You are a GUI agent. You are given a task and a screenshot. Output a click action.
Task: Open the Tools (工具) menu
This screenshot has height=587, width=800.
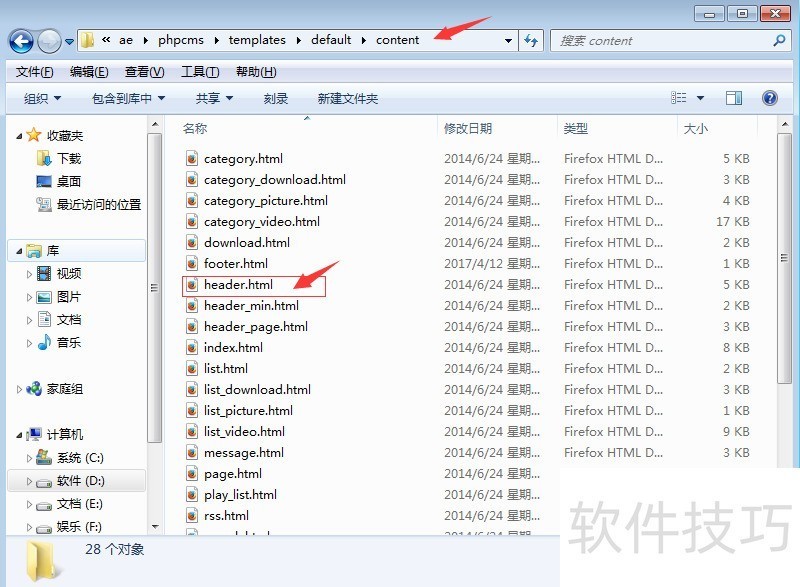(x=200, y=72)
